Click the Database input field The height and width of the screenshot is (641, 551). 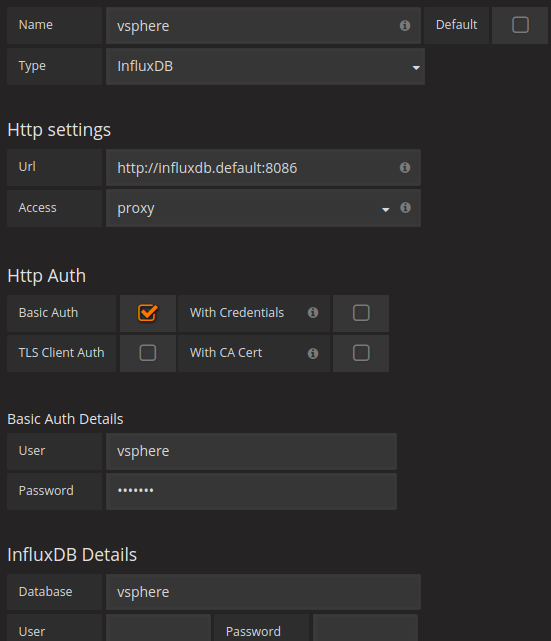pyautogui.click(x=263, y=592)
